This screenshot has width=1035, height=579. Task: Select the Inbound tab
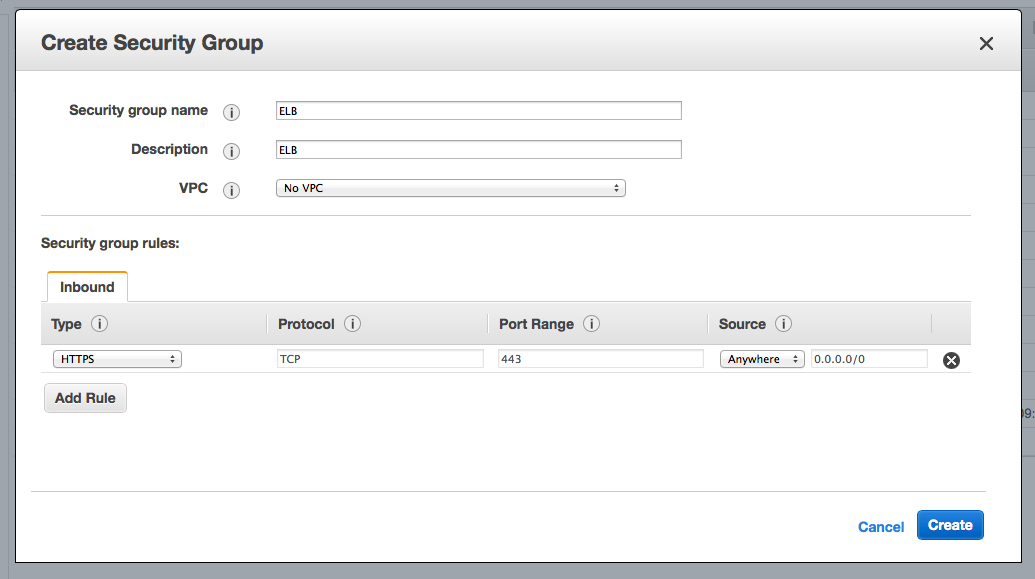[x=87, y=287]
